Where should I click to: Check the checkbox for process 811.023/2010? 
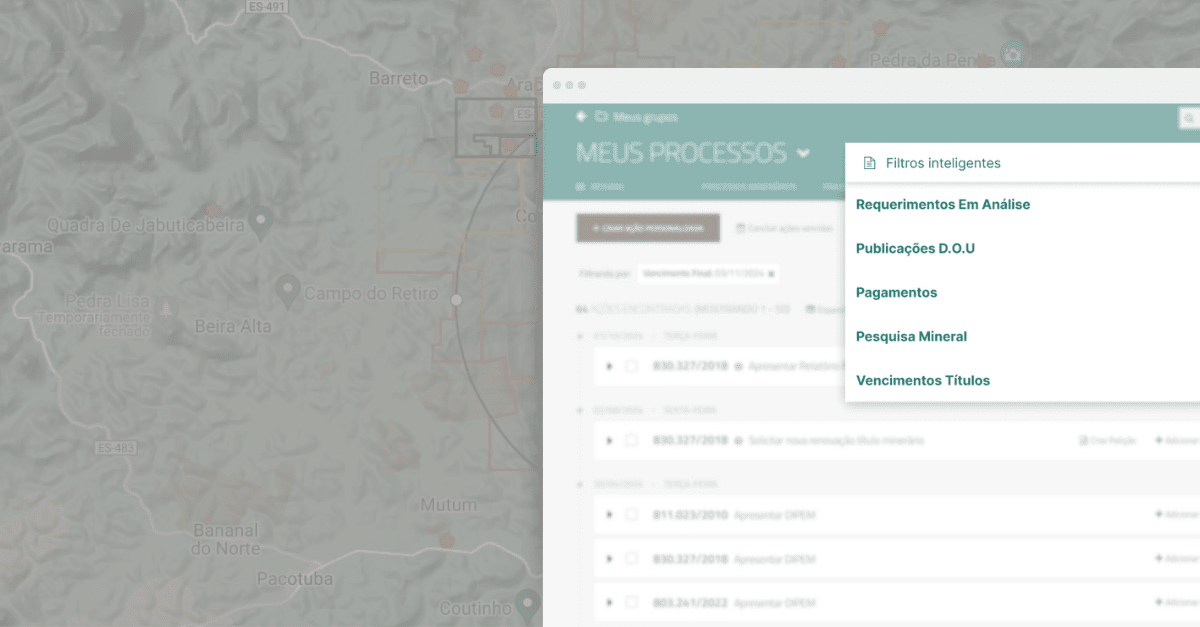click(631, 515)
